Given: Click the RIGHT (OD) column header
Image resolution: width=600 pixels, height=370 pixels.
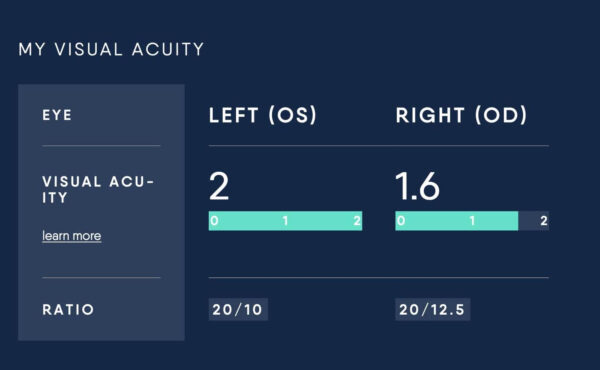Looking at the screenshot, I should pyautogui.click(x=461, y=115).
